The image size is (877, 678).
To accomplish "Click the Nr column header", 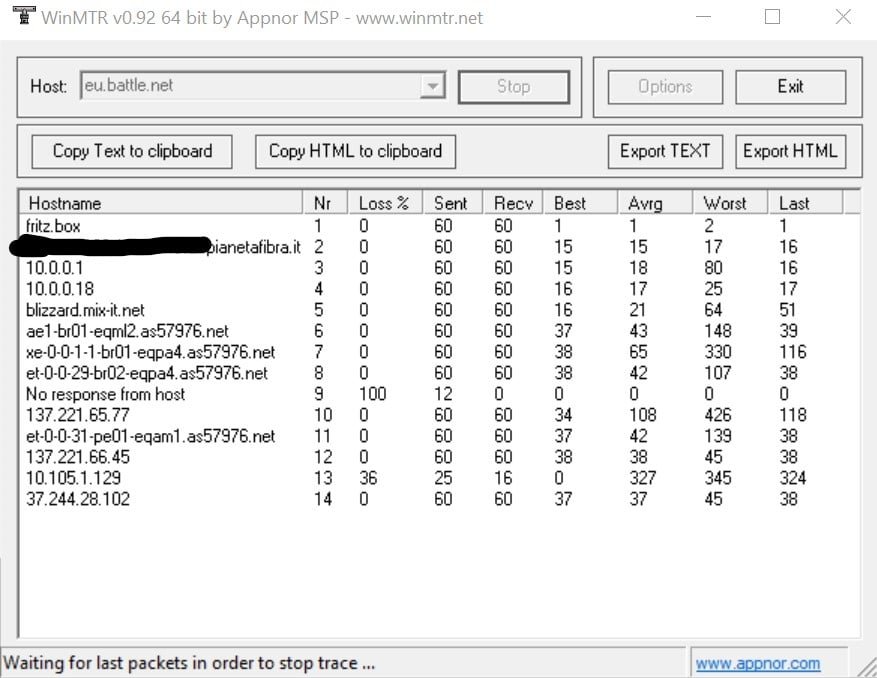I will [x=325, y=203].
